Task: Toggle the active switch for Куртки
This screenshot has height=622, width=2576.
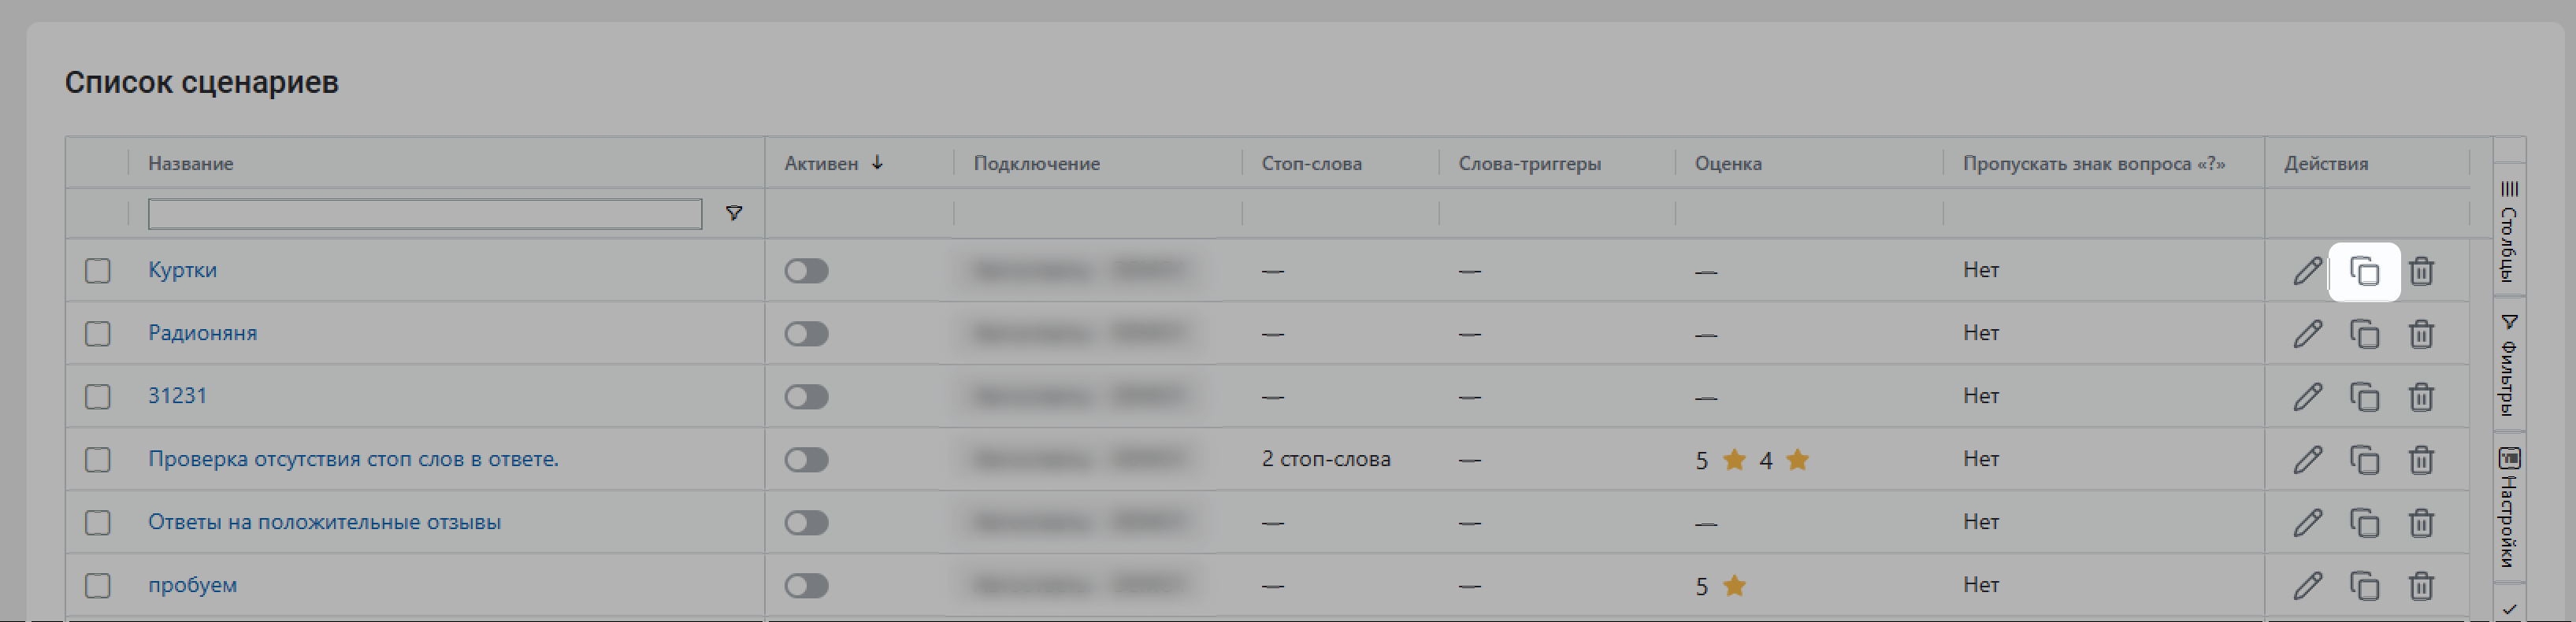Action: coord(806,271)
